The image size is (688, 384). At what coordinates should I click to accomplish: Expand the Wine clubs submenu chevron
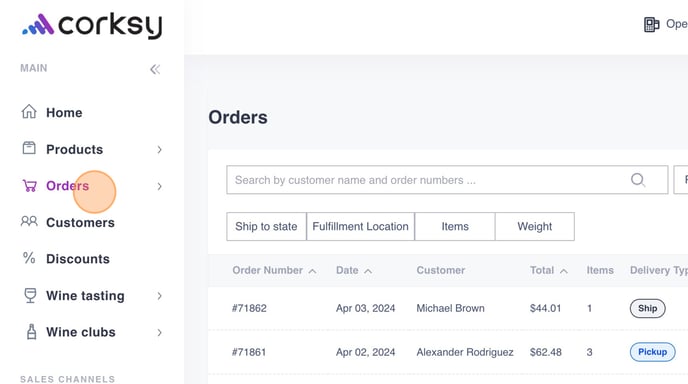(159, 333)
